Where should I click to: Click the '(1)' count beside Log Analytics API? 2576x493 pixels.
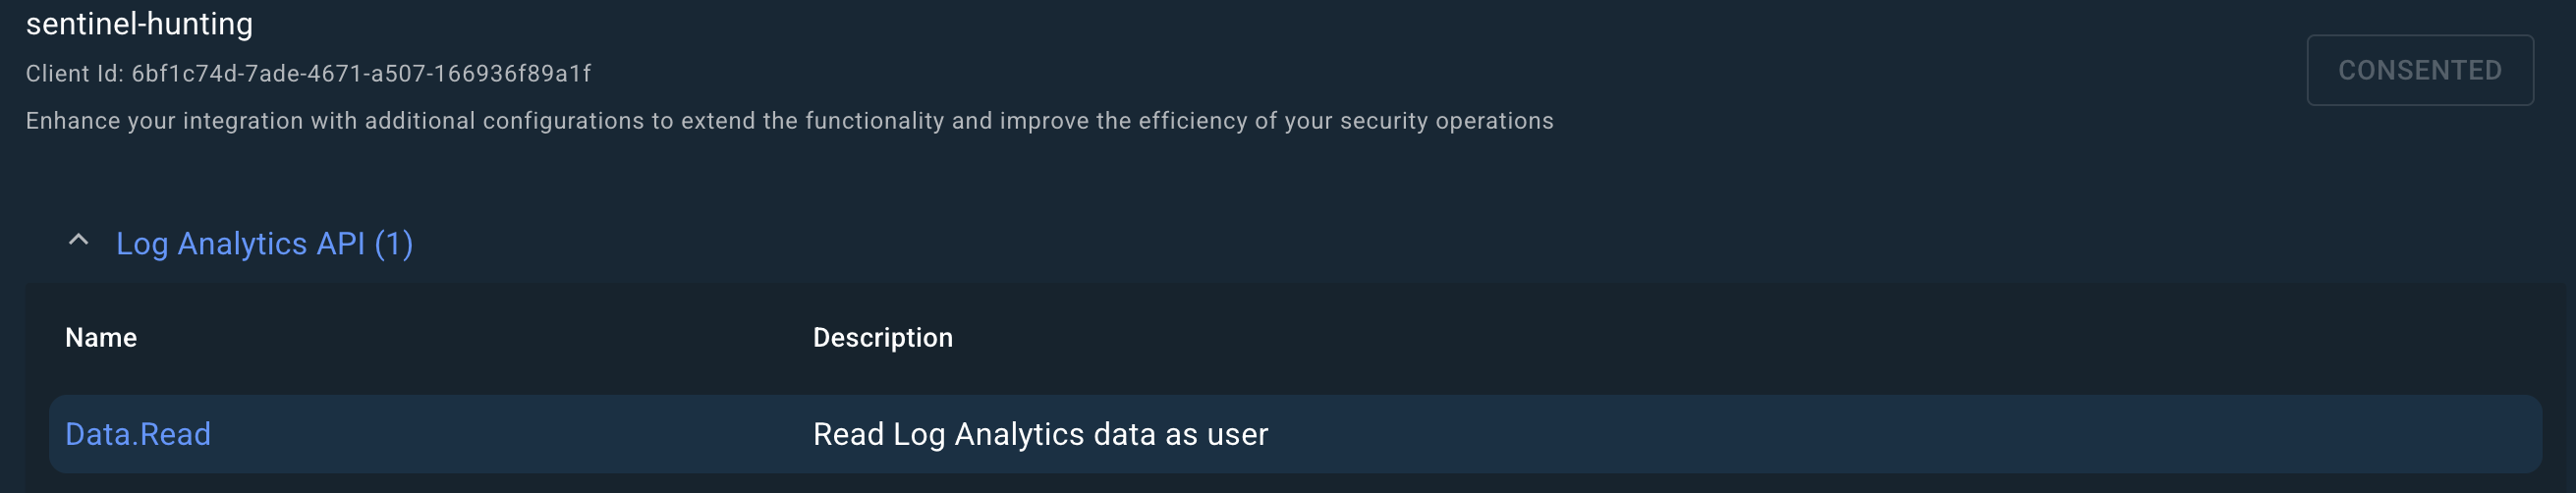(x=393, y=243)
